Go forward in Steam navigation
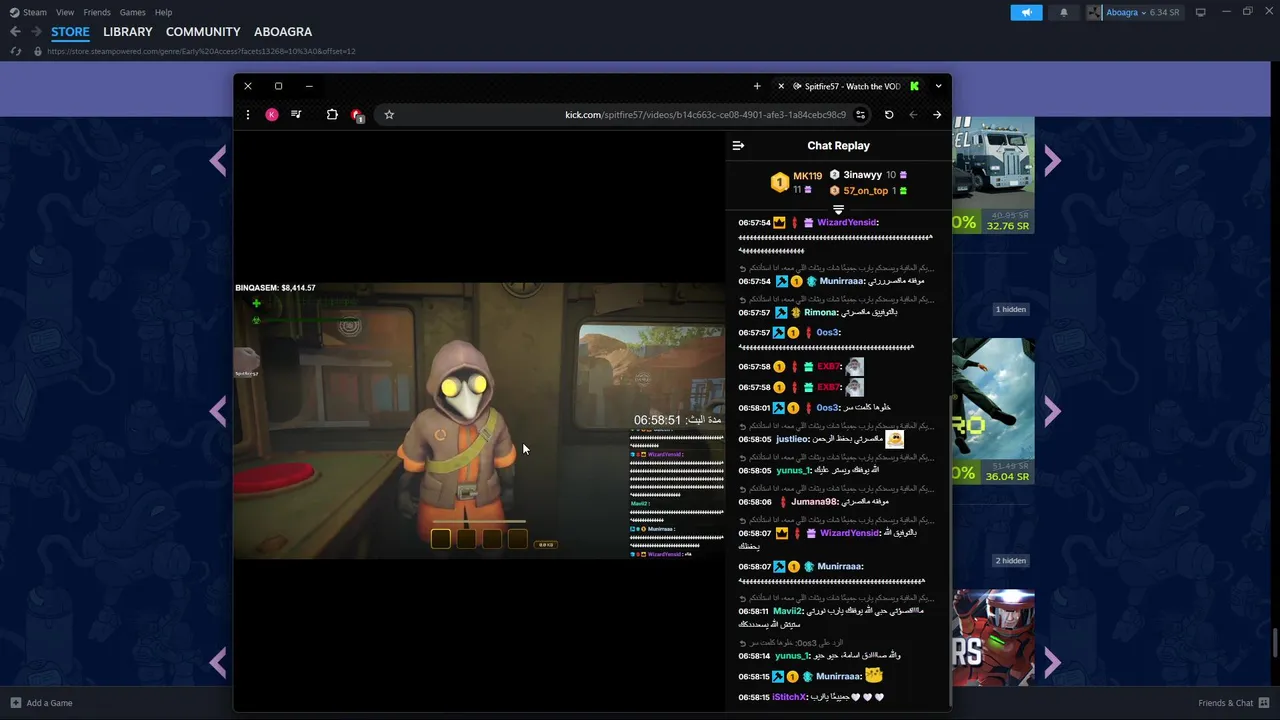This screenshot has width=1280, height=720. click(36, 32)
